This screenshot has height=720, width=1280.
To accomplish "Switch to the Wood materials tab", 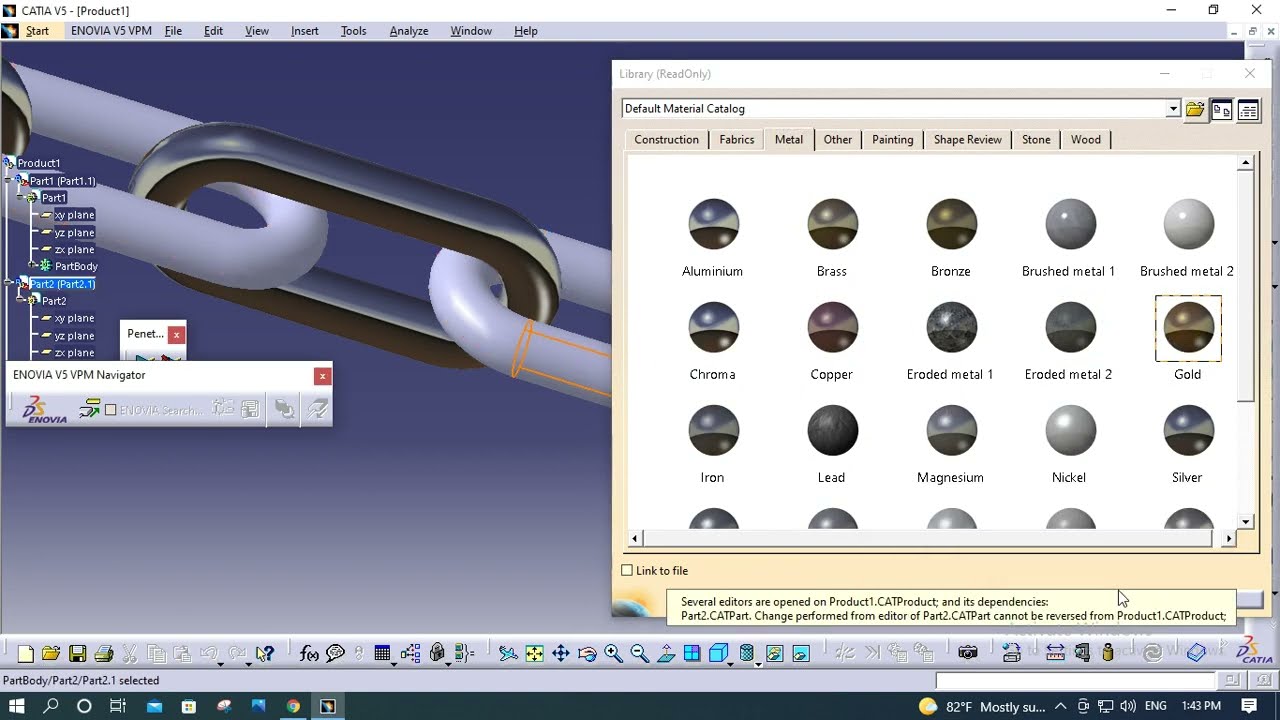I will point(1086,140).
